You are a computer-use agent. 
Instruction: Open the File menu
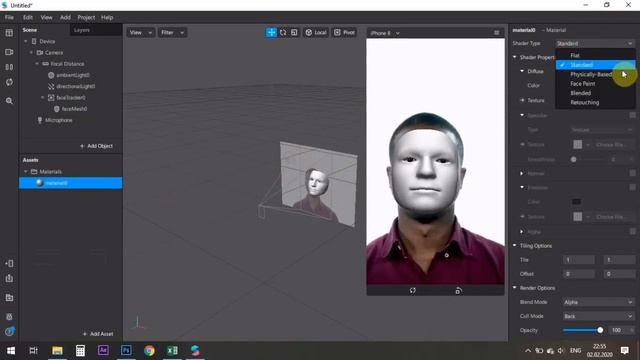click(9, 18)
